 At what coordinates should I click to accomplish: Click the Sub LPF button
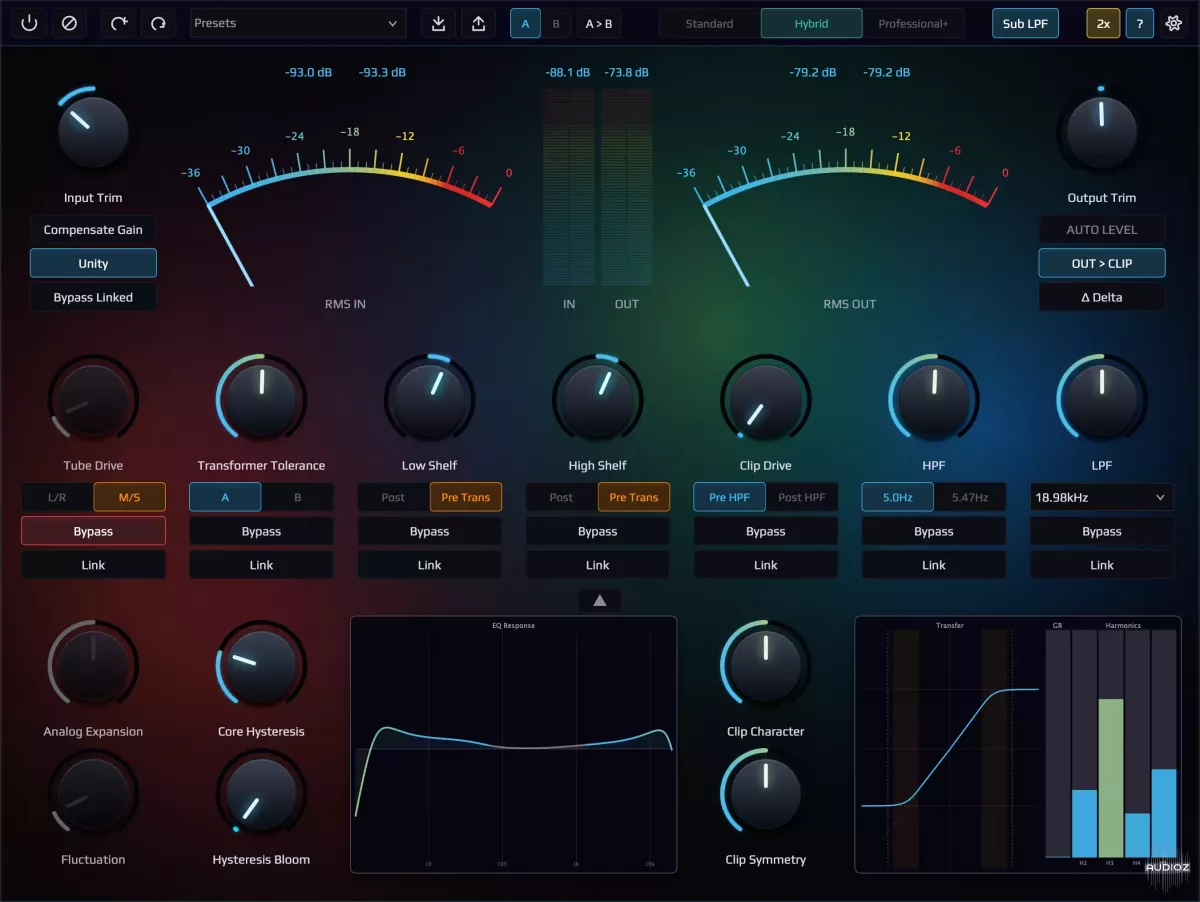[x=1025, y=23]
